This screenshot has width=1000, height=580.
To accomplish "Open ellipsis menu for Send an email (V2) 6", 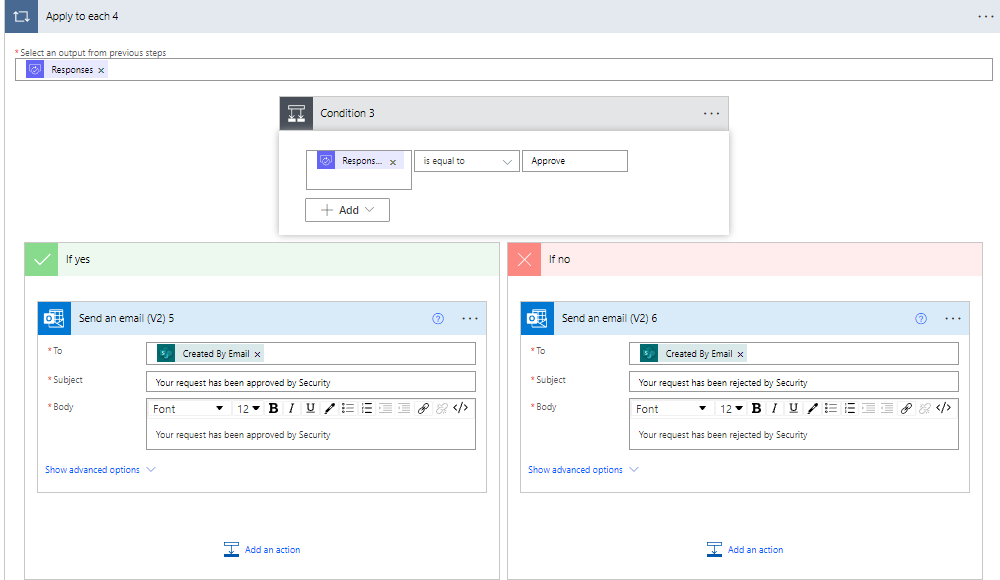I will click(953, 318).
